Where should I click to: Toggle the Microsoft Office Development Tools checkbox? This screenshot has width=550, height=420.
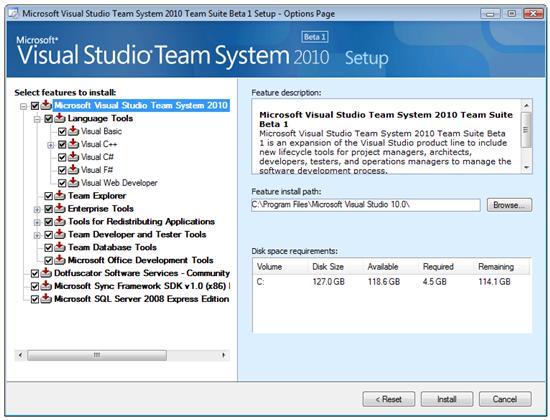[48, 261]
